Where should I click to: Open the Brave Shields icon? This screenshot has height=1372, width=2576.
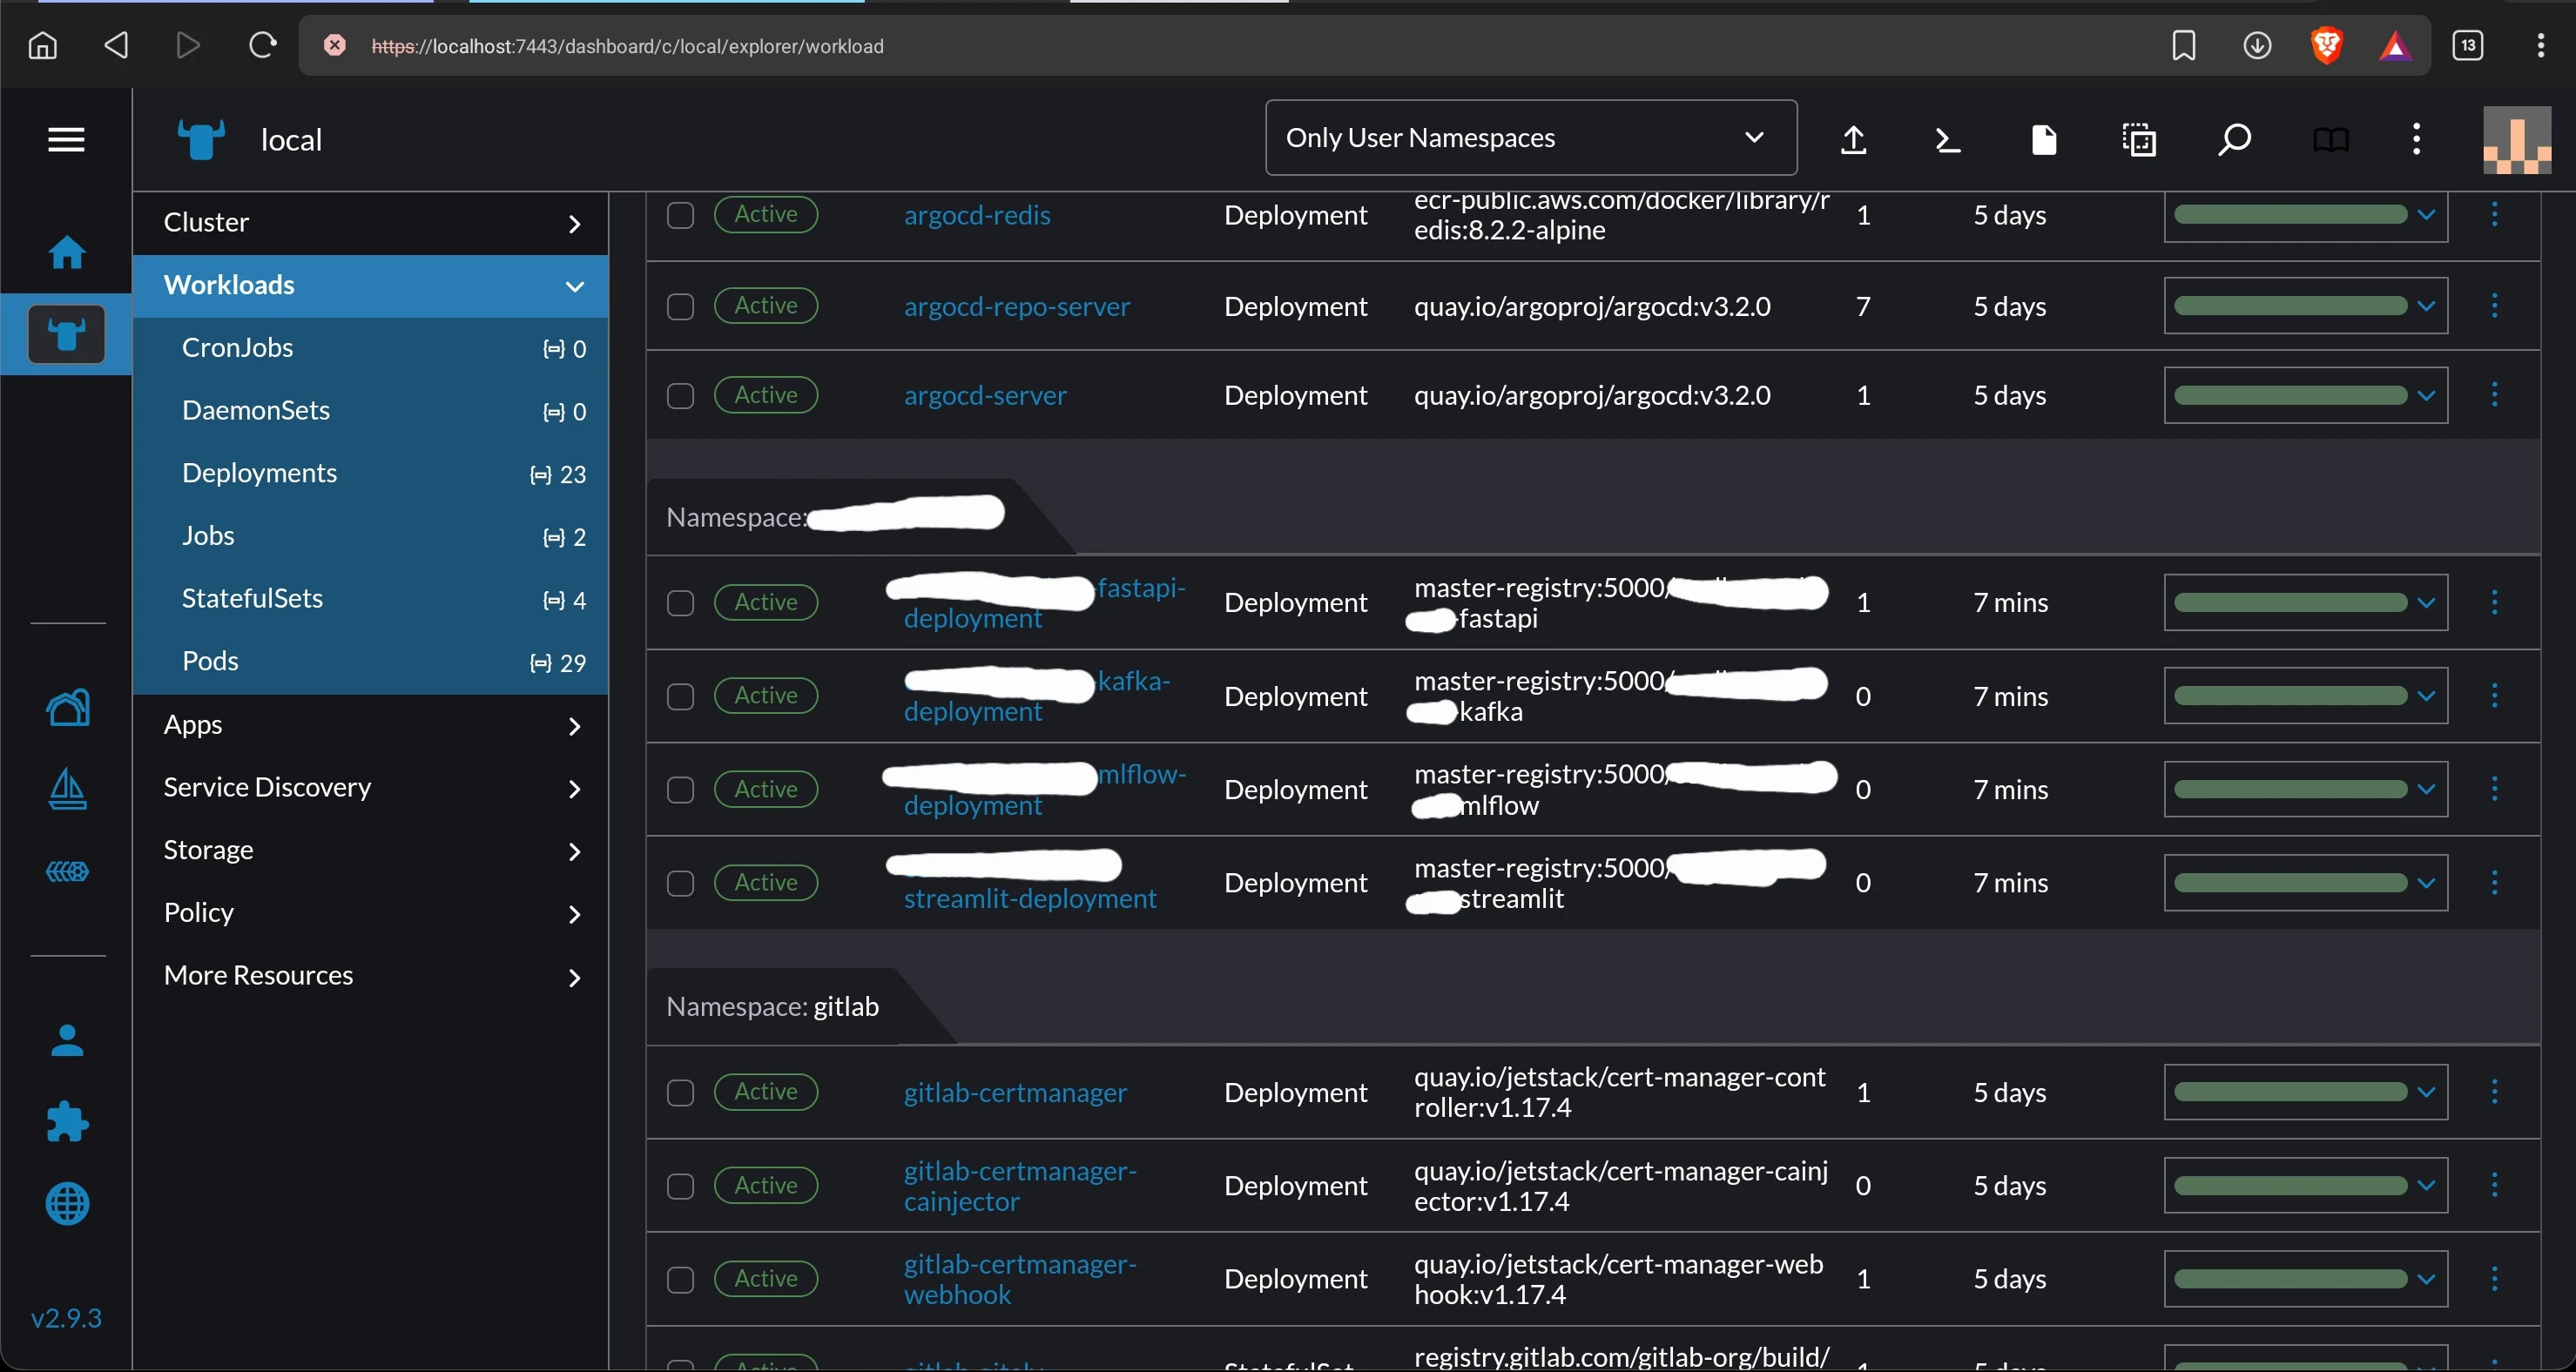click(2326, 46)
